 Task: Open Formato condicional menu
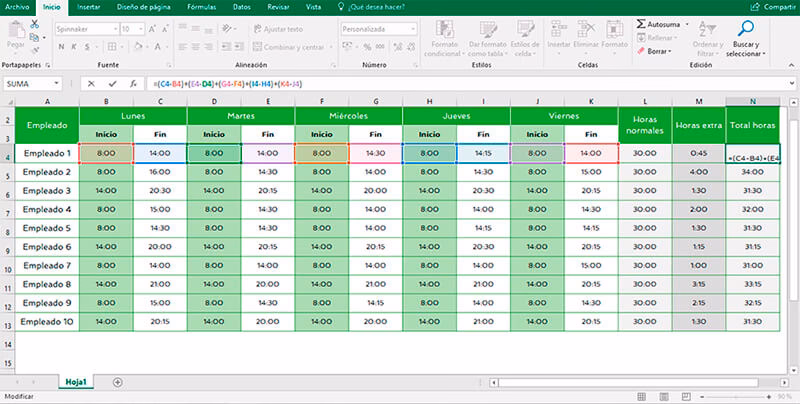click(x=444, y=39)
